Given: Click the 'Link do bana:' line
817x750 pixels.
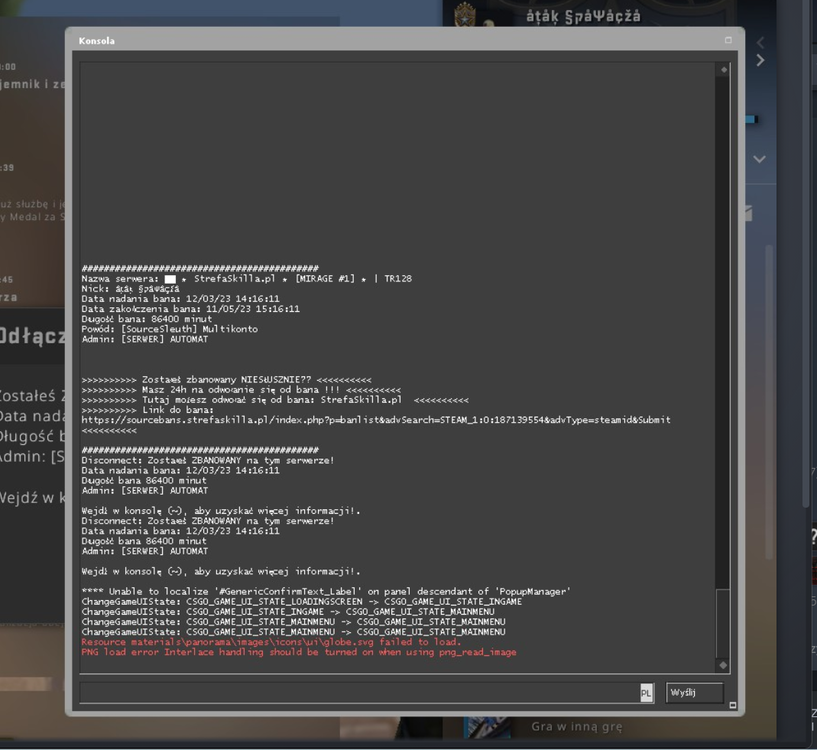Looking at the screenshot, I should tap(147, 410).
